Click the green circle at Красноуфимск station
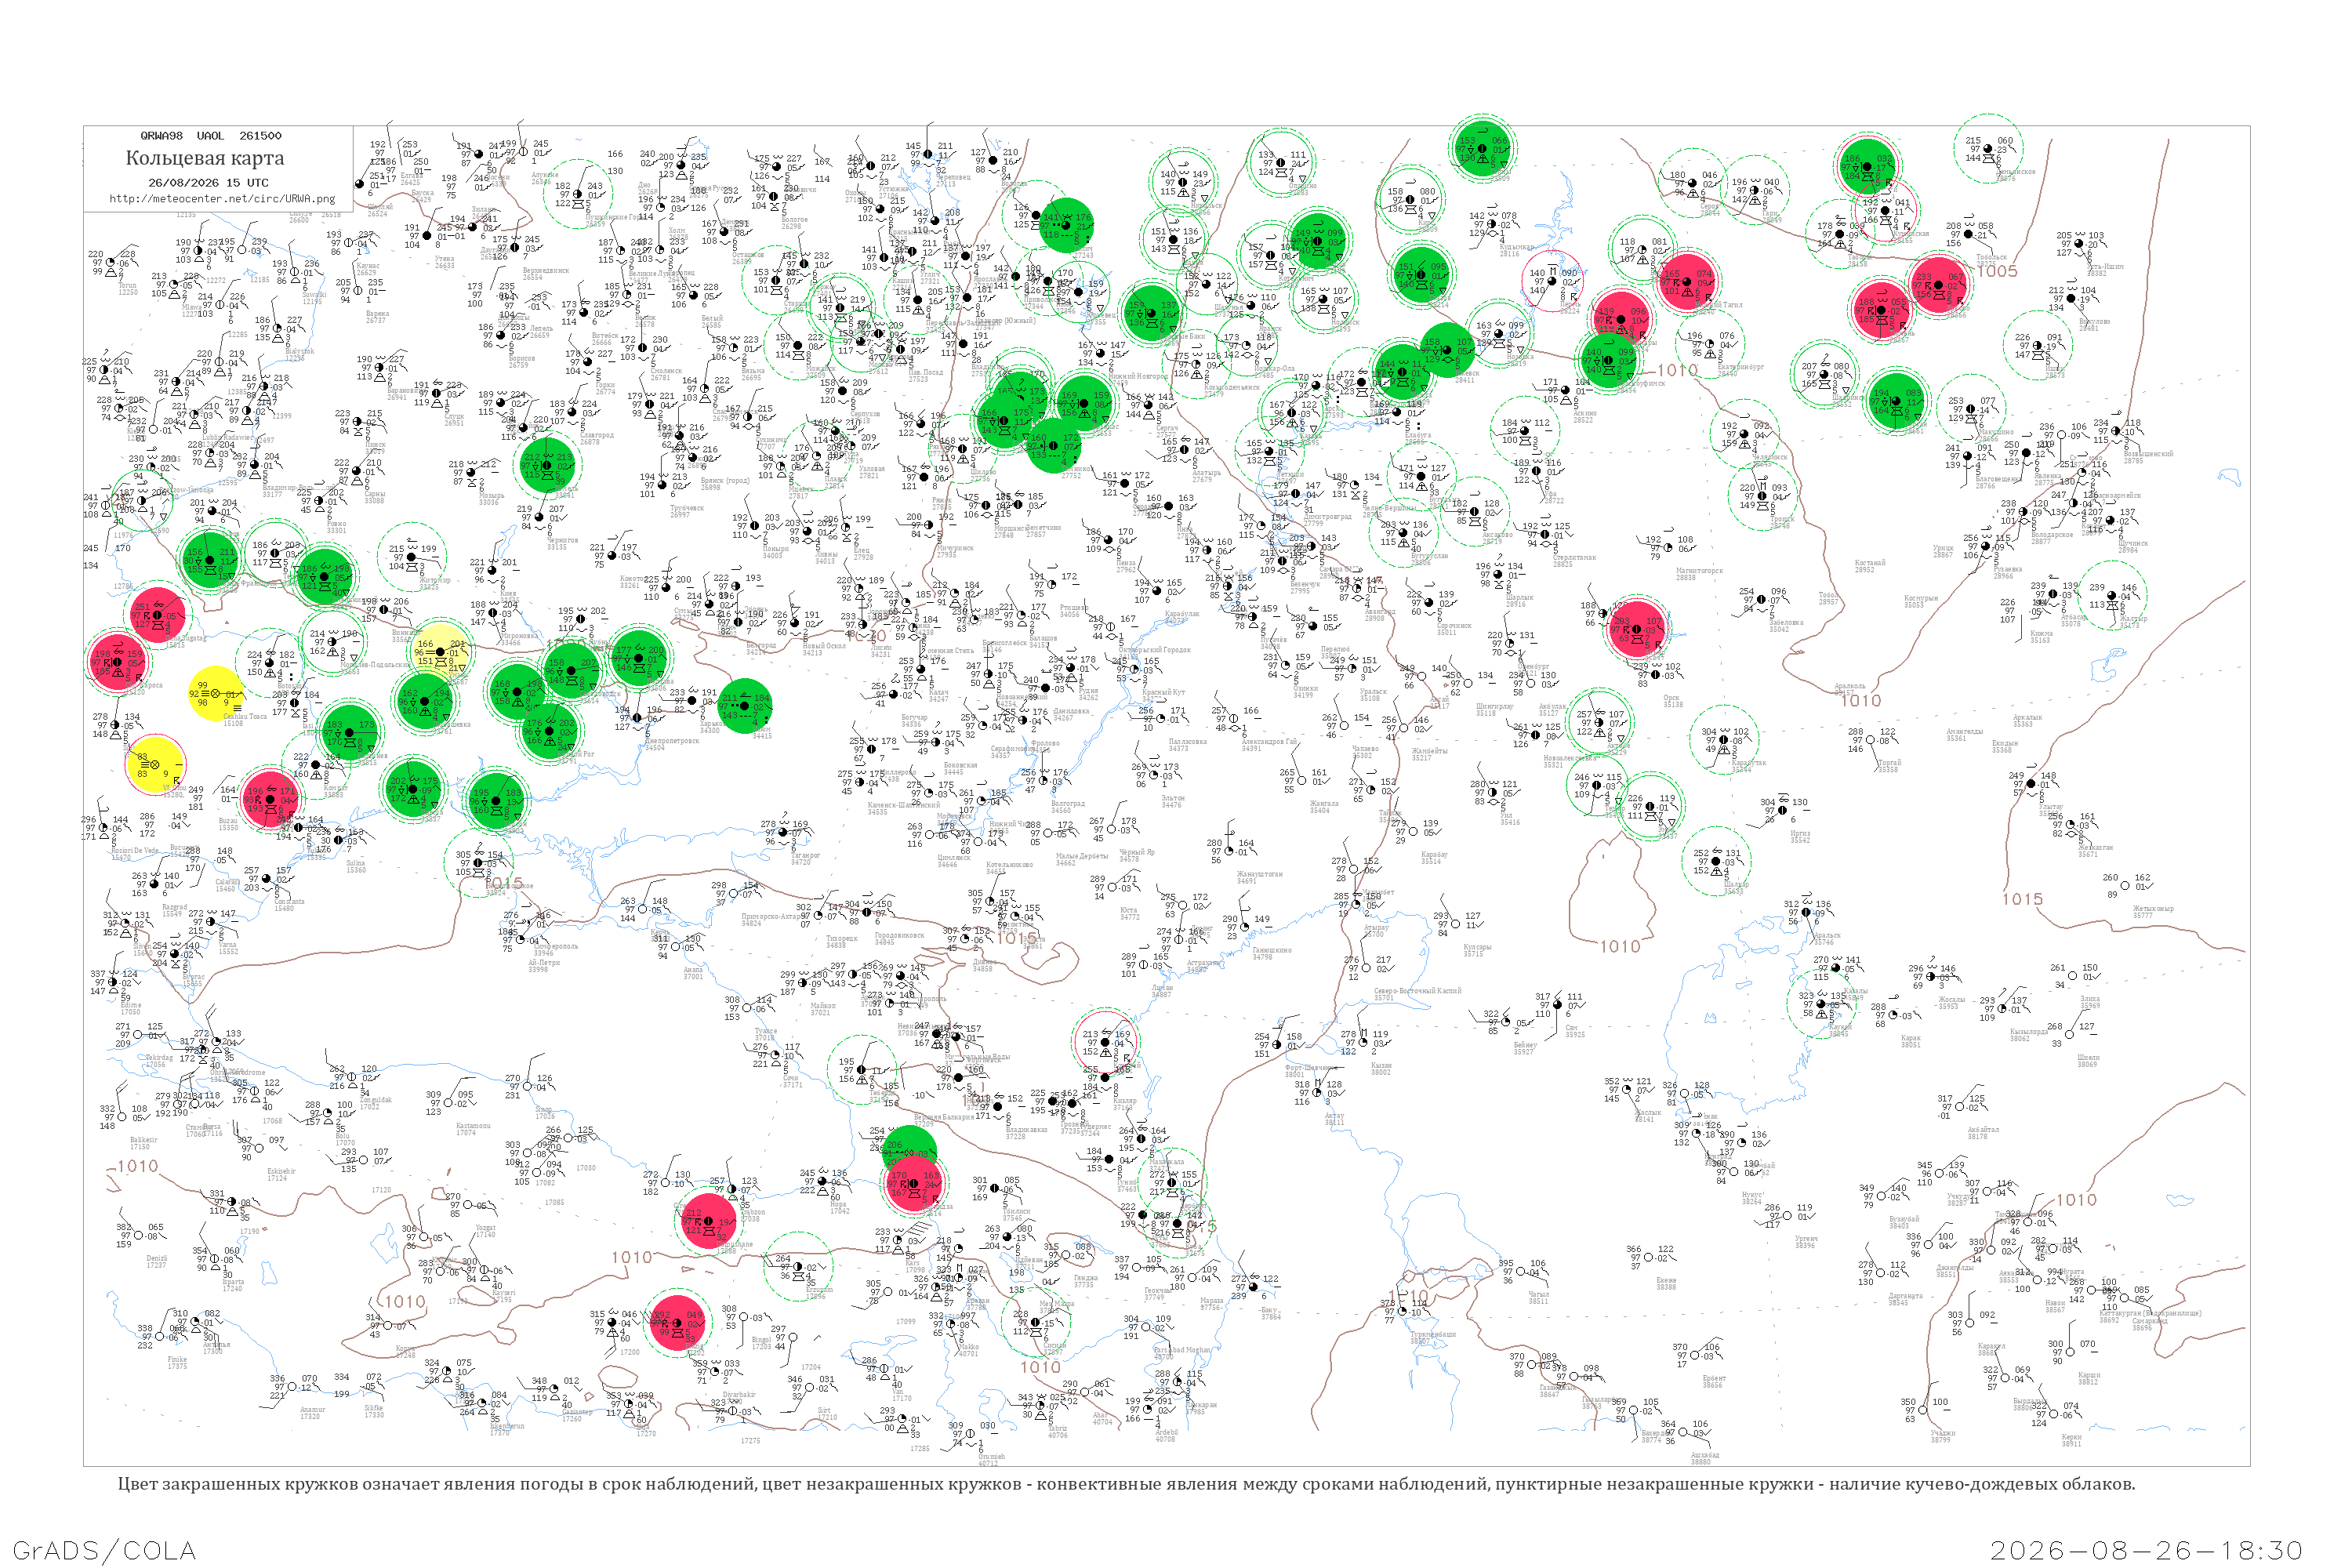Screen dimensions: 2352x1568 coord(1609,360)
